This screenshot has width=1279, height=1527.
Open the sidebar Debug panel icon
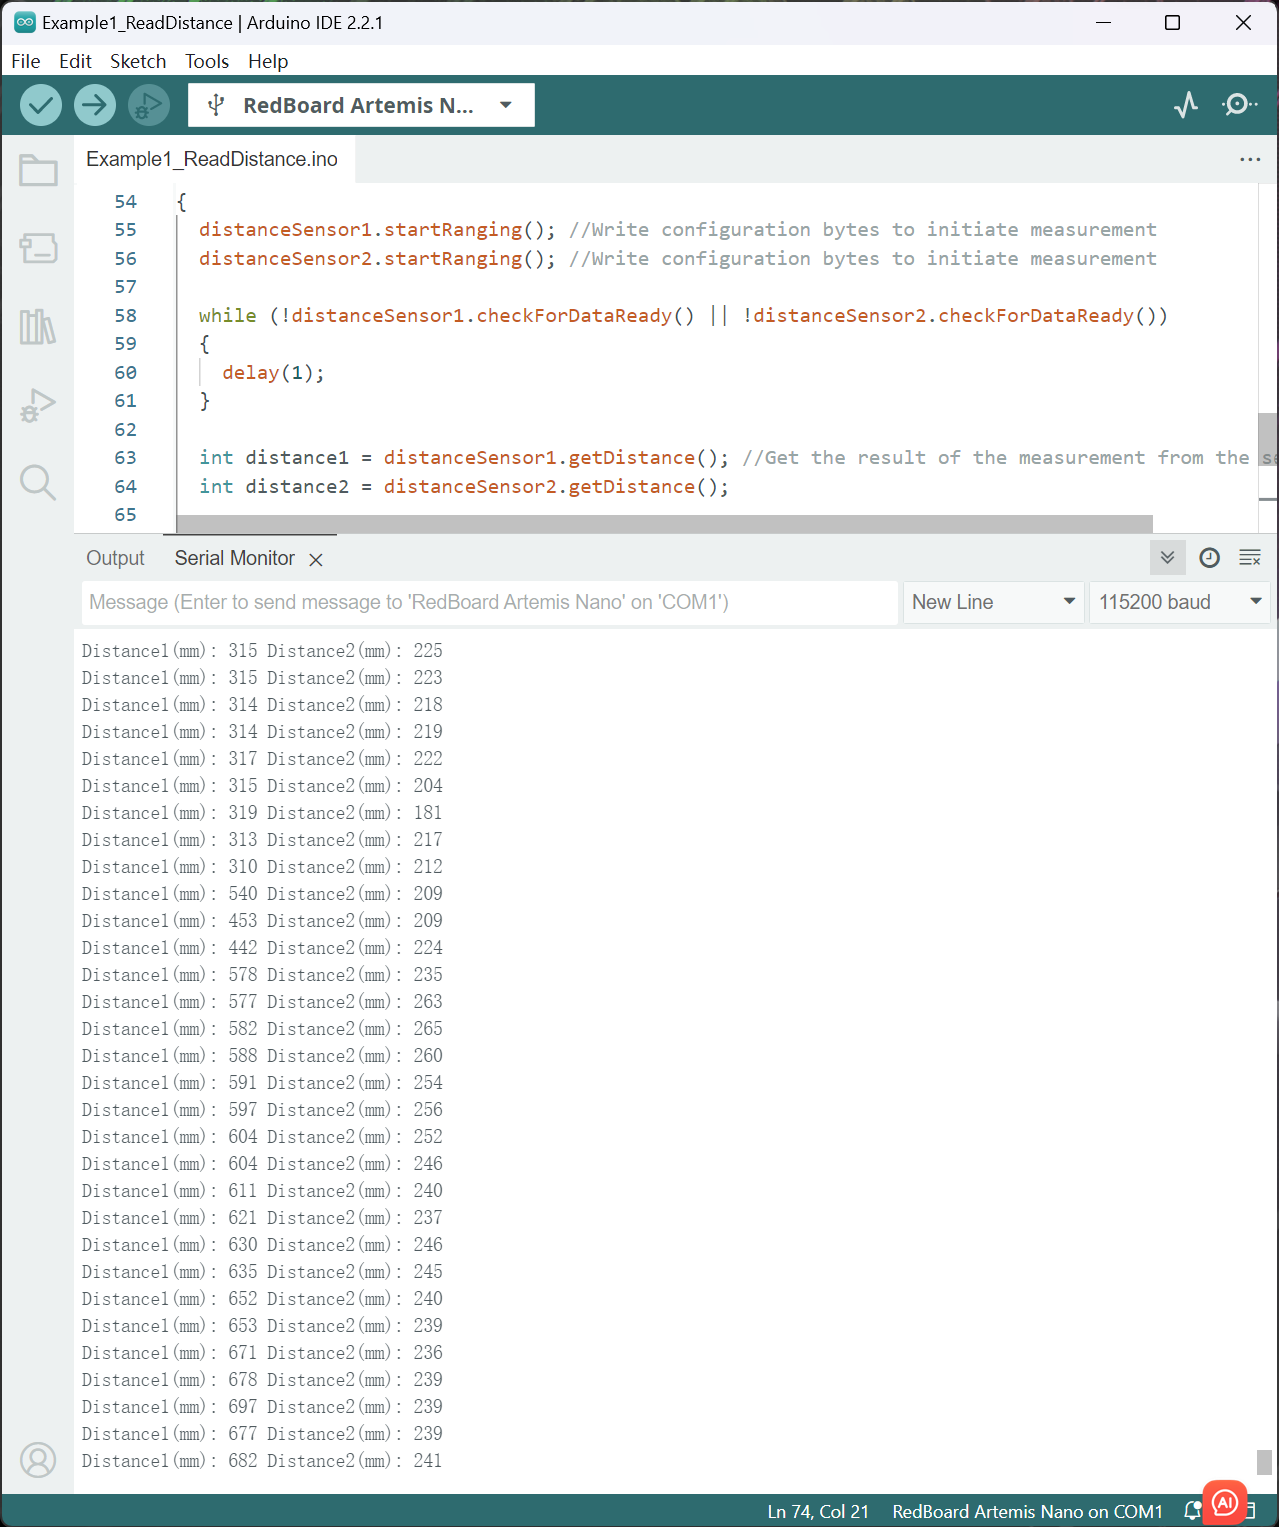pyautogui.click(x=38, y=405)
